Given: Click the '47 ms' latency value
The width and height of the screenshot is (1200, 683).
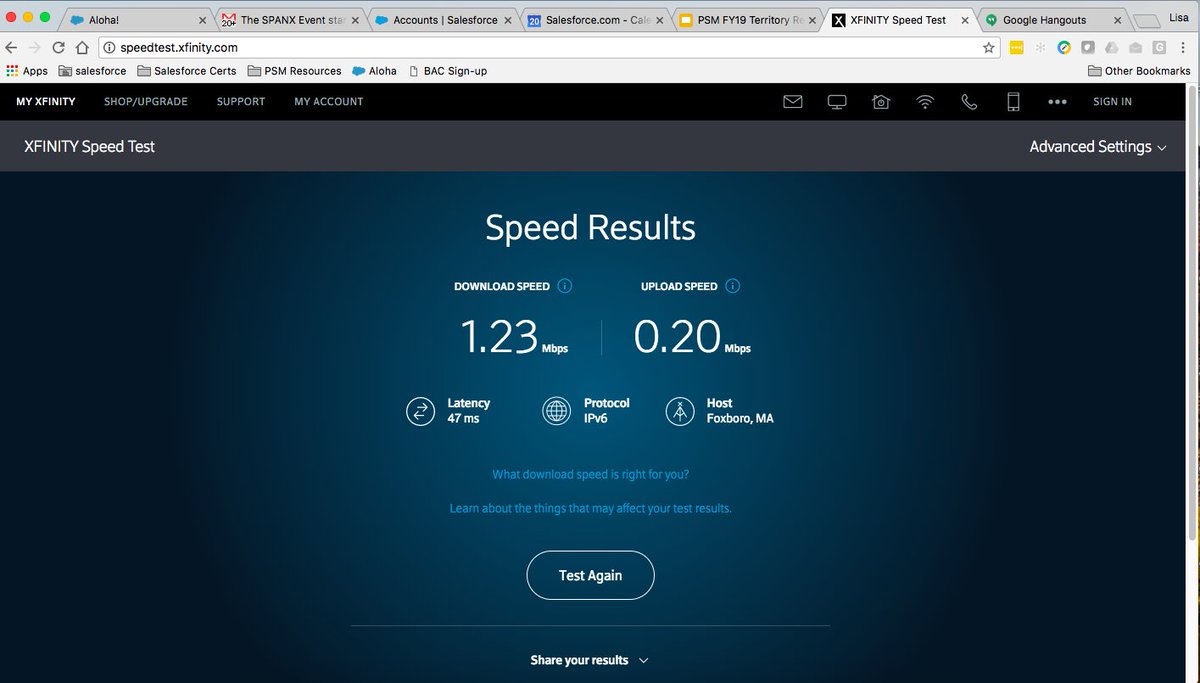Looking at the screenshot, I should (x=463, y=419).
